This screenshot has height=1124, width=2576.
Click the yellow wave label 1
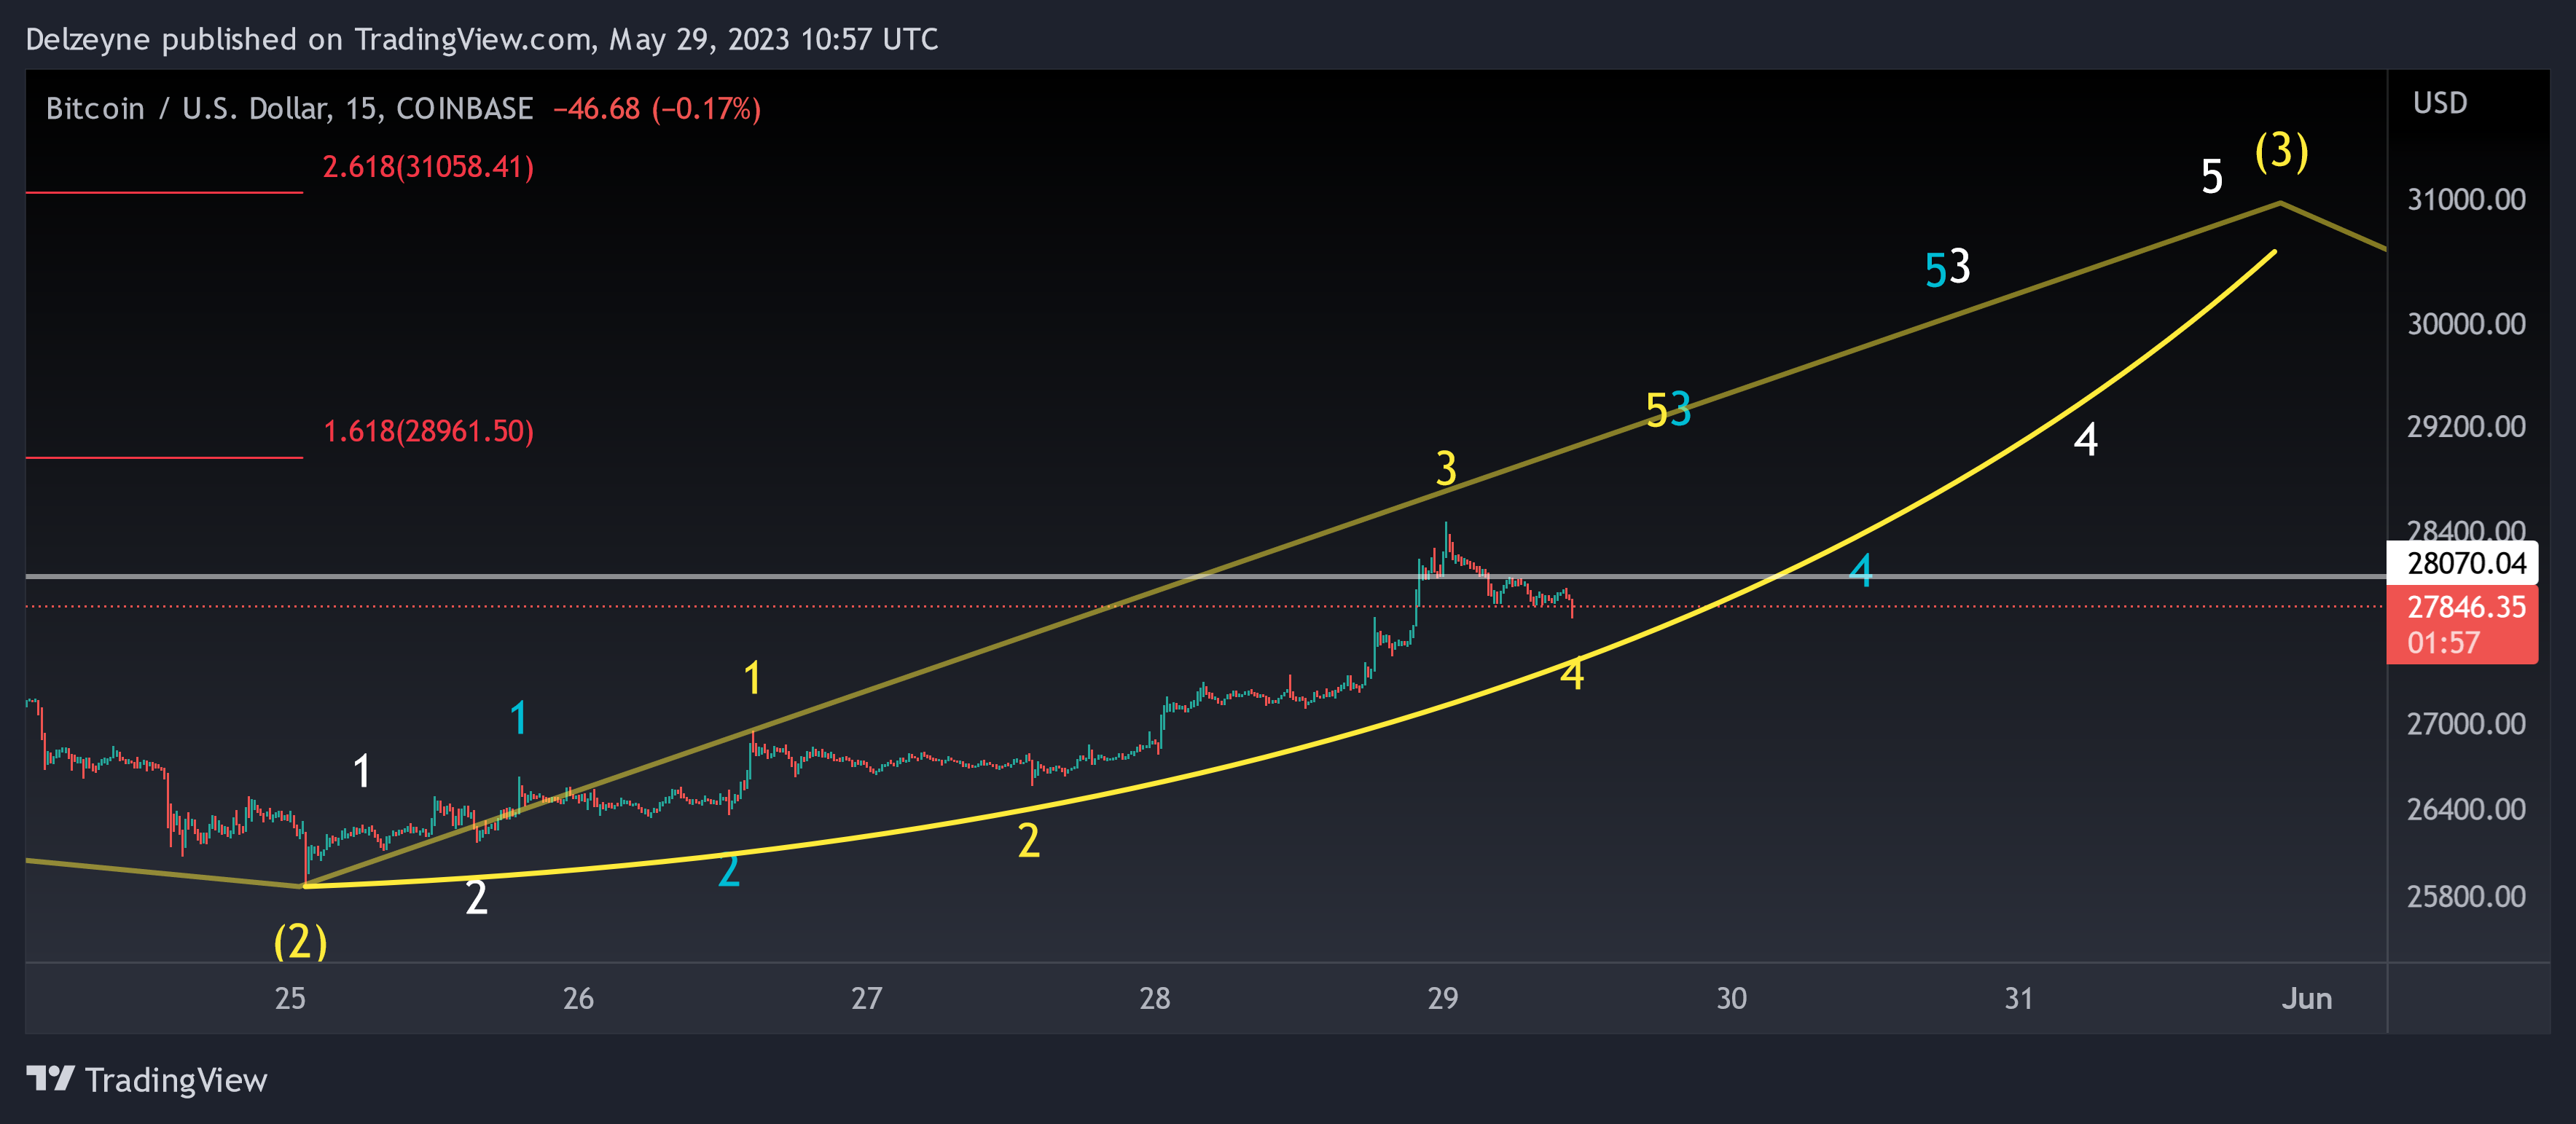(x=752, y=678)
